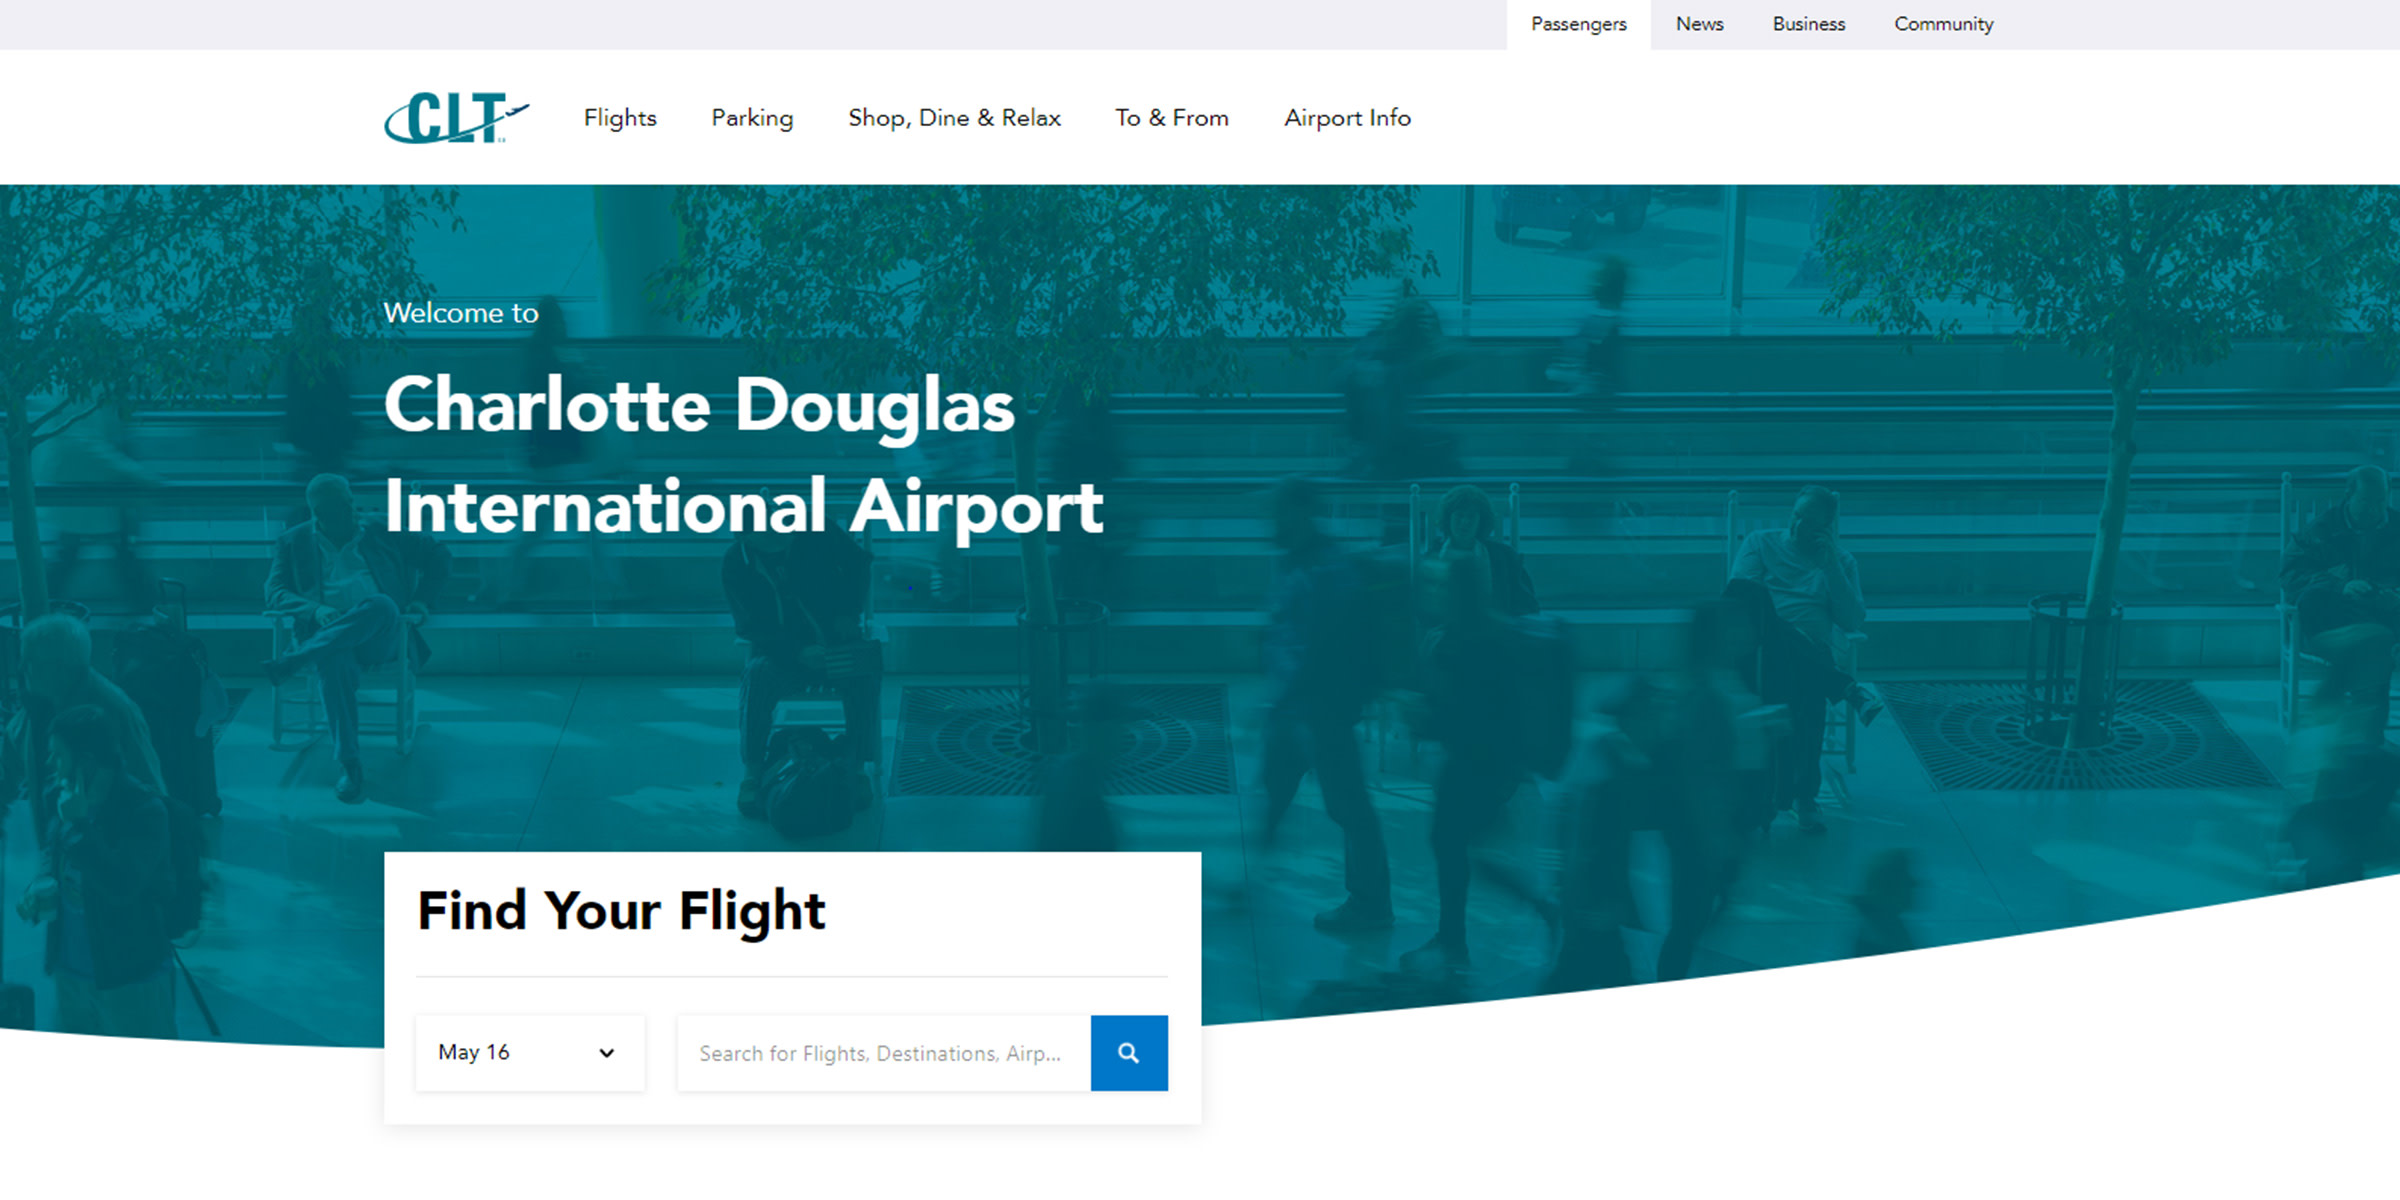Open the May 16 date dropdown

coord(530,1053)
